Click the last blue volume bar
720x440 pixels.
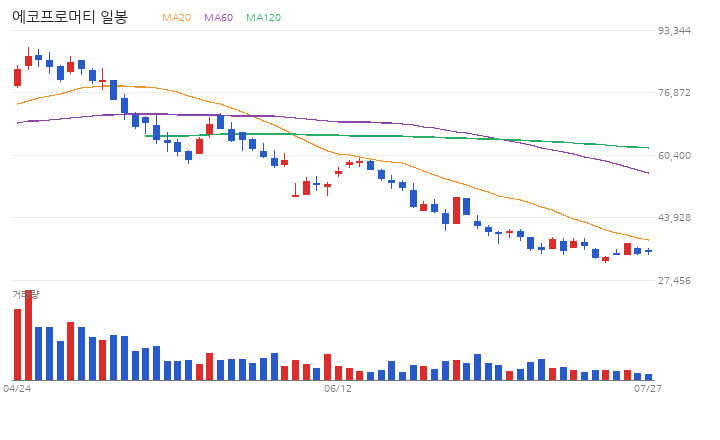point(648,377)
